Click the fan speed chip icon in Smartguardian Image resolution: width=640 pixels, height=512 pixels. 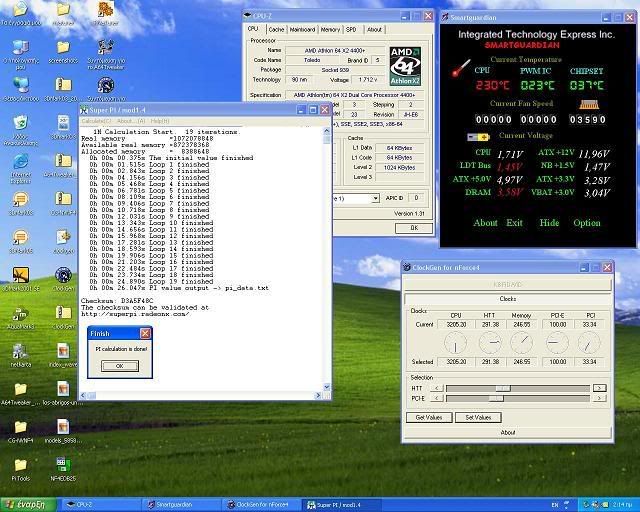[589, 105]
